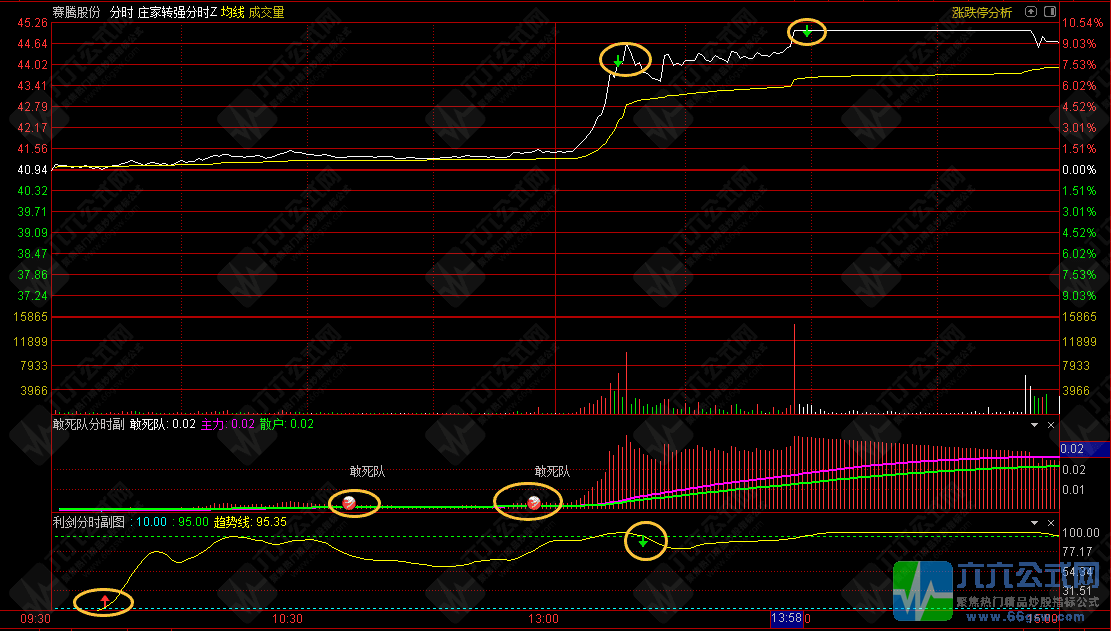The width and height of the screenshot is (1111, 631).
Task: Click the upload arrow icon beside 涨跌停分析
Action: tap(1029, 12)
